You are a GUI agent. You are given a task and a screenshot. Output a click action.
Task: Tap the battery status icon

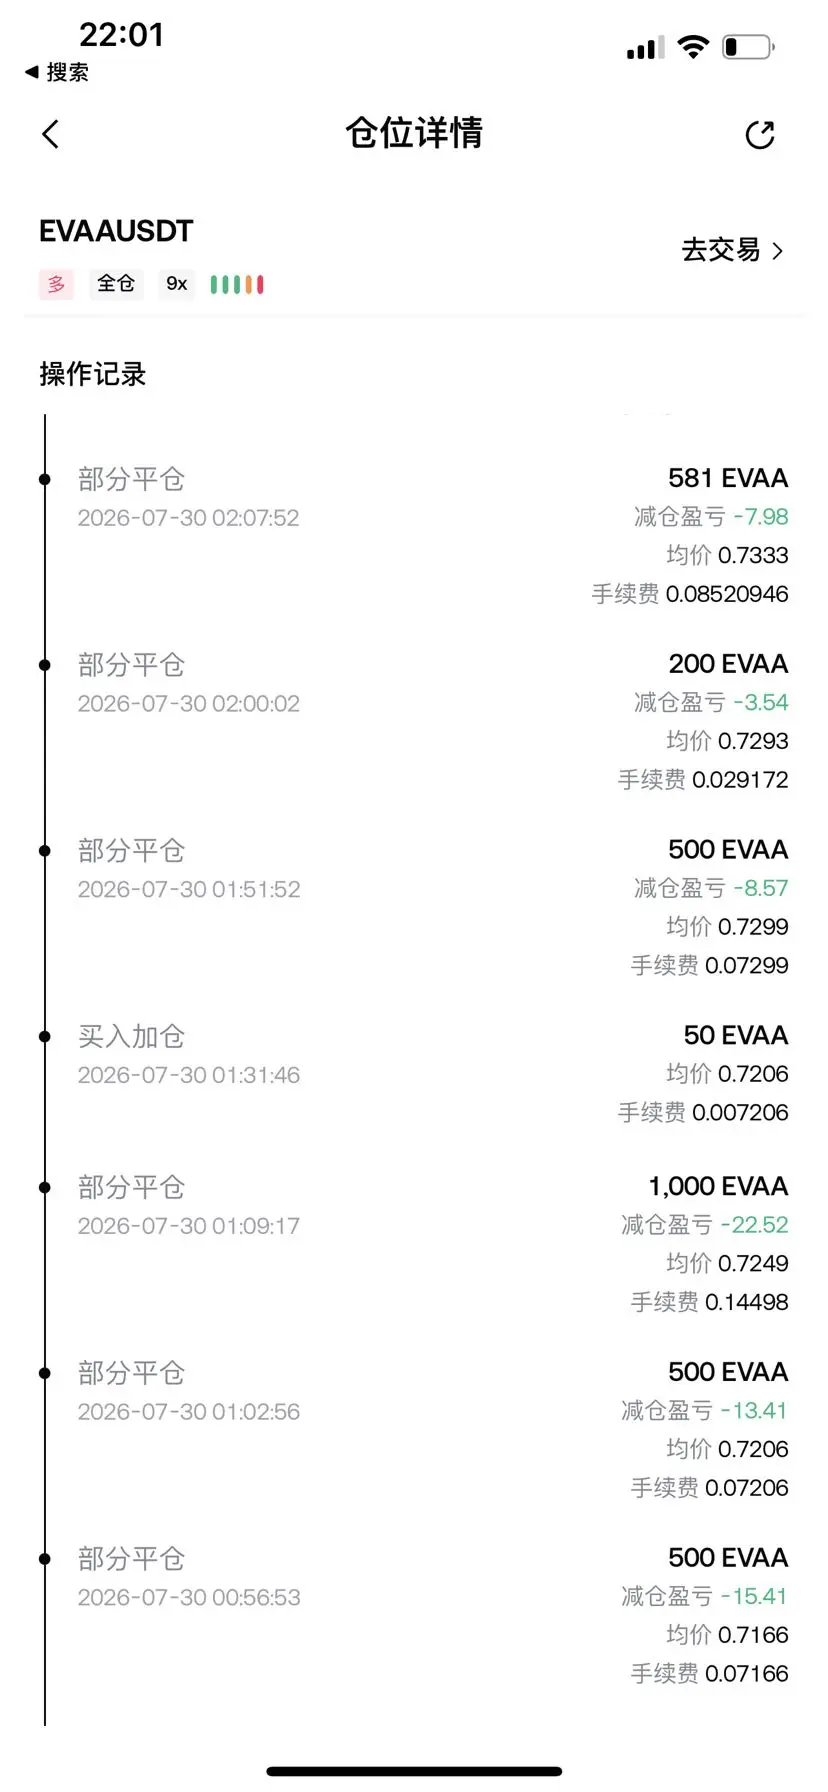[x=749, y=46]
